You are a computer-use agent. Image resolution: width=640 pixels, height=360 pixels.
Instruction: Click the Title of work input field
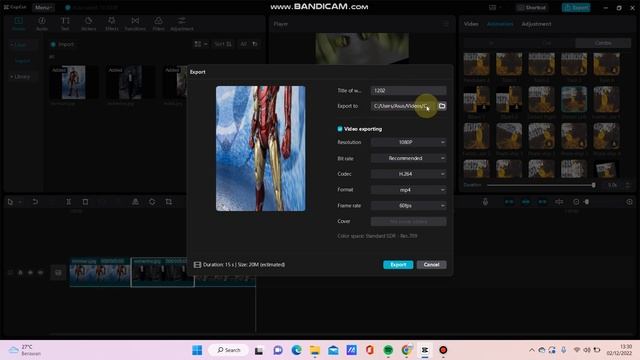409,91
